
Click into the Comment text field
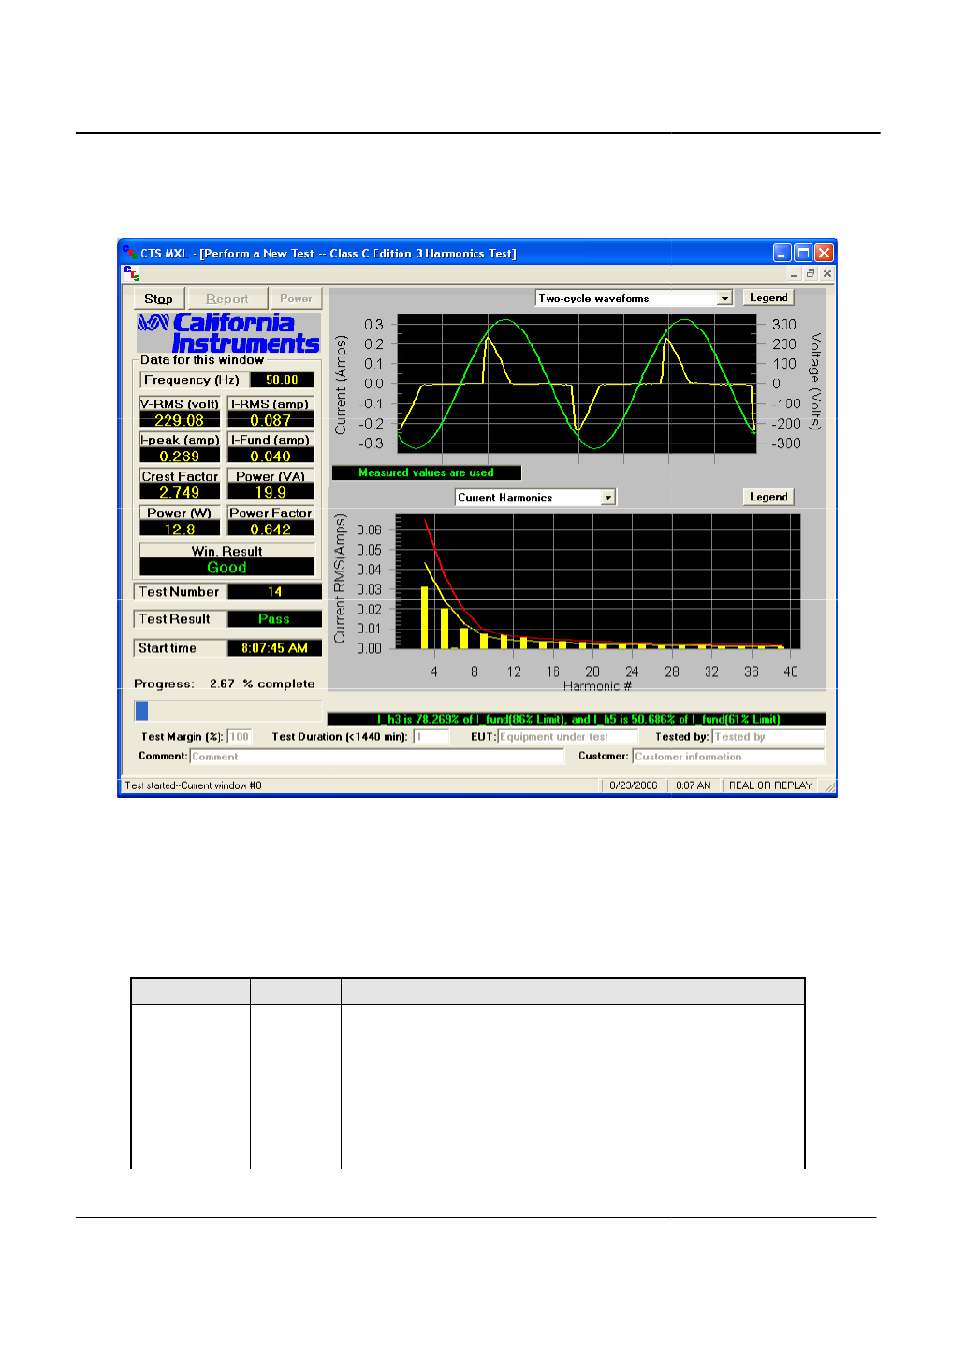tap(377, 756)
